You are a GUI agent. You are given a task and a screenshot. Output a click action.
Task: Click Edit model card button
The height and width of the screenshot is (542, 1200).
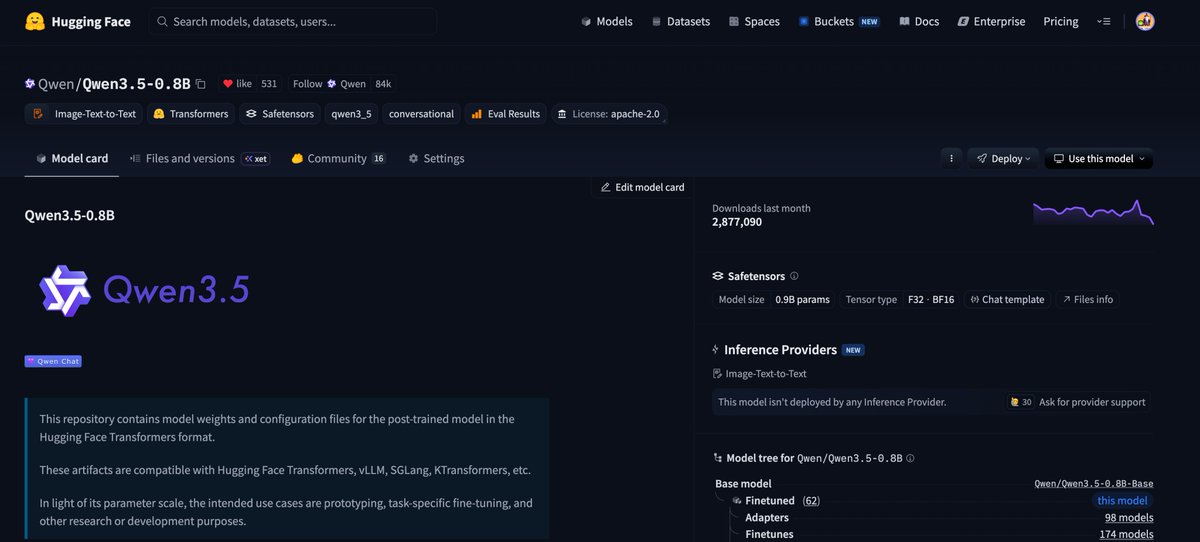642,187
